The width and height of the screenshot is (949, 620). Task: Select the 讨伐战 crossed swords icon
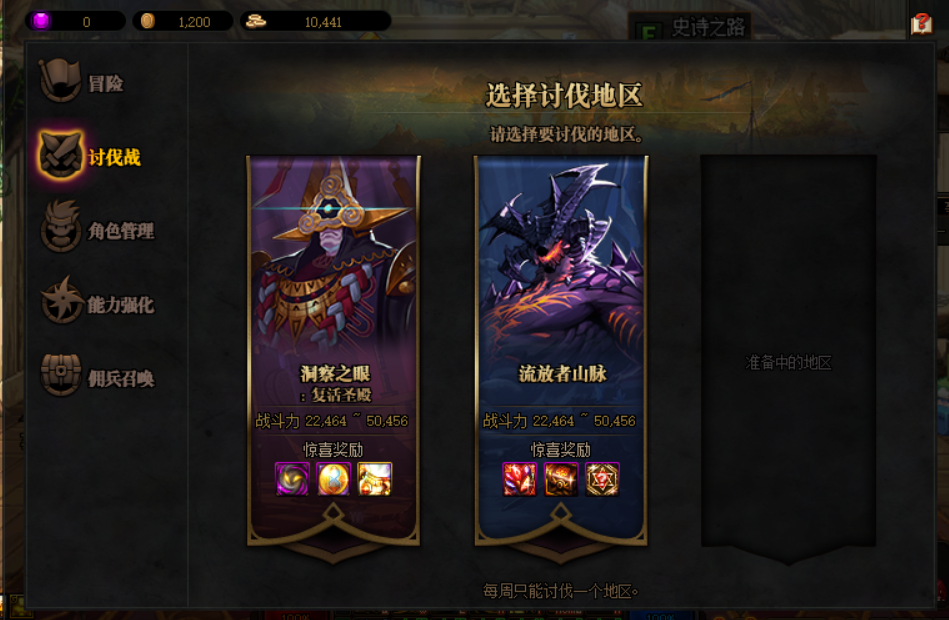[x=60, y=155]
